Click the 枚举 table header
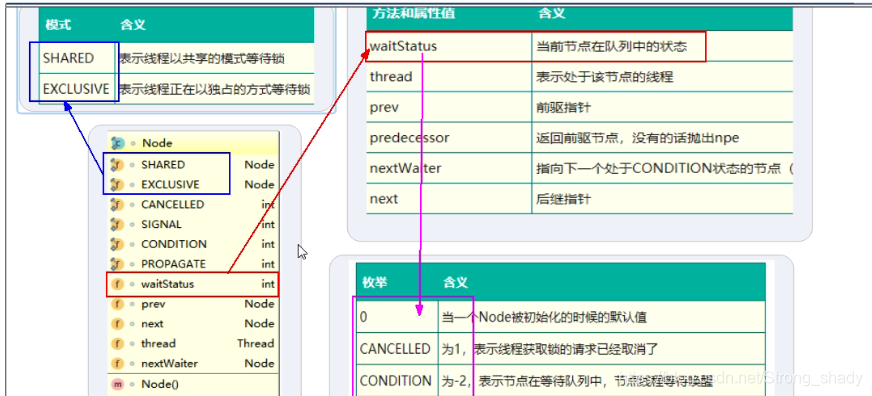872x396 pixels. click(375, 283)
